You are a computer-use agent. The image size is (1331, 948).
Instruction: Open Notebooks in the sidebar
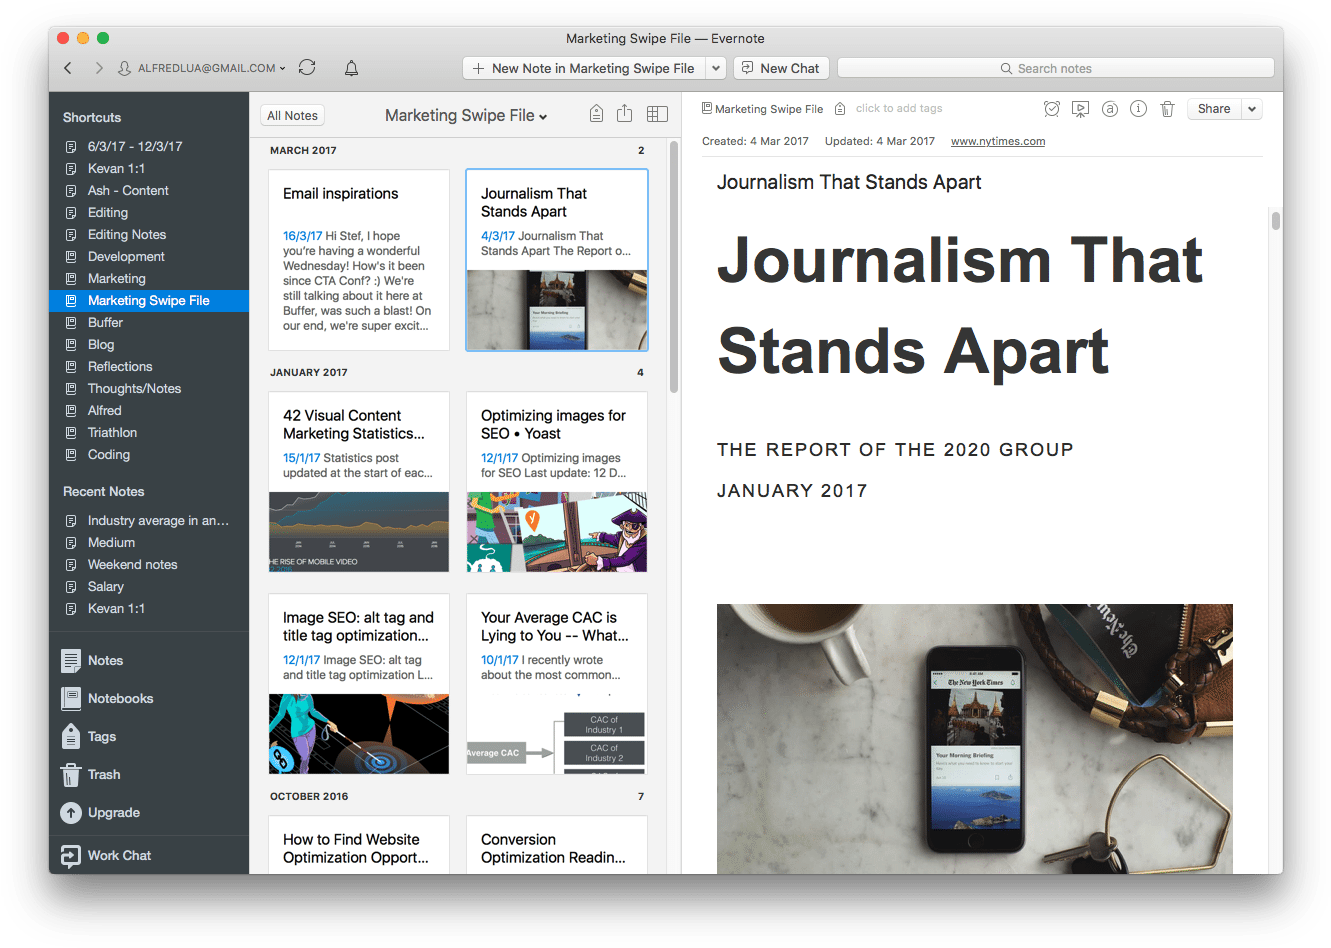tap(120, 699)
